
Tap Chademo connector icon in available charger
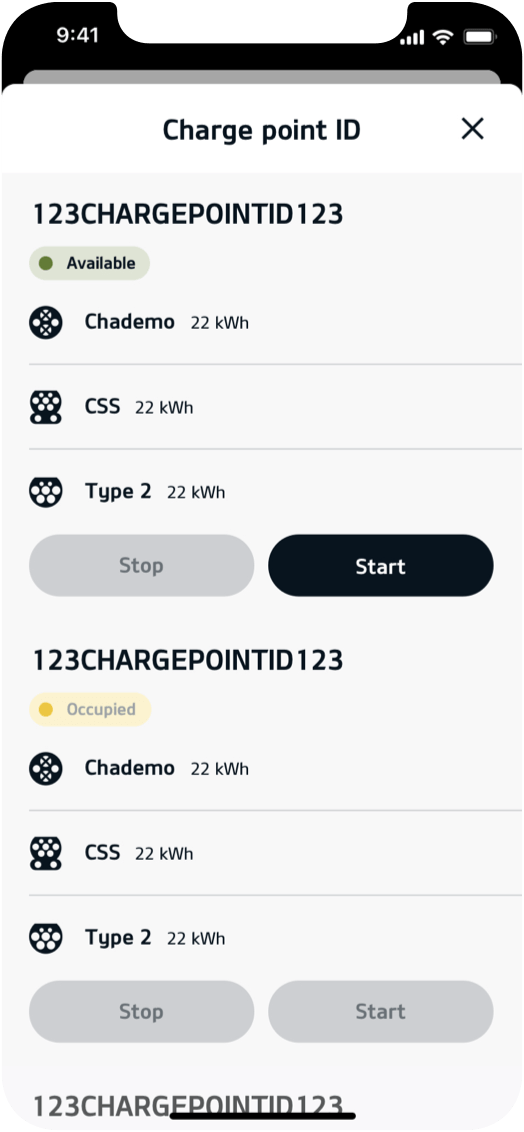tap(45, 323)
